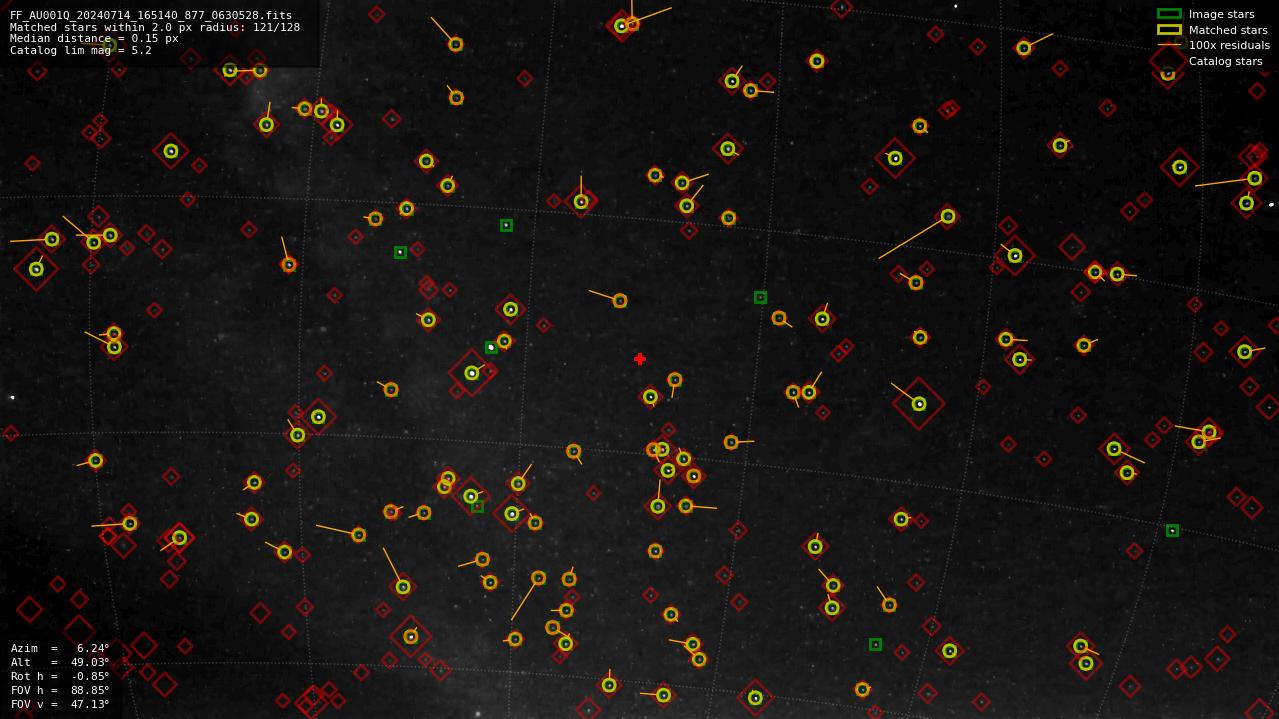The image size is (1279, 719).
Task: Click the 'Alt = 49.03°' readout
Action: 60,662
